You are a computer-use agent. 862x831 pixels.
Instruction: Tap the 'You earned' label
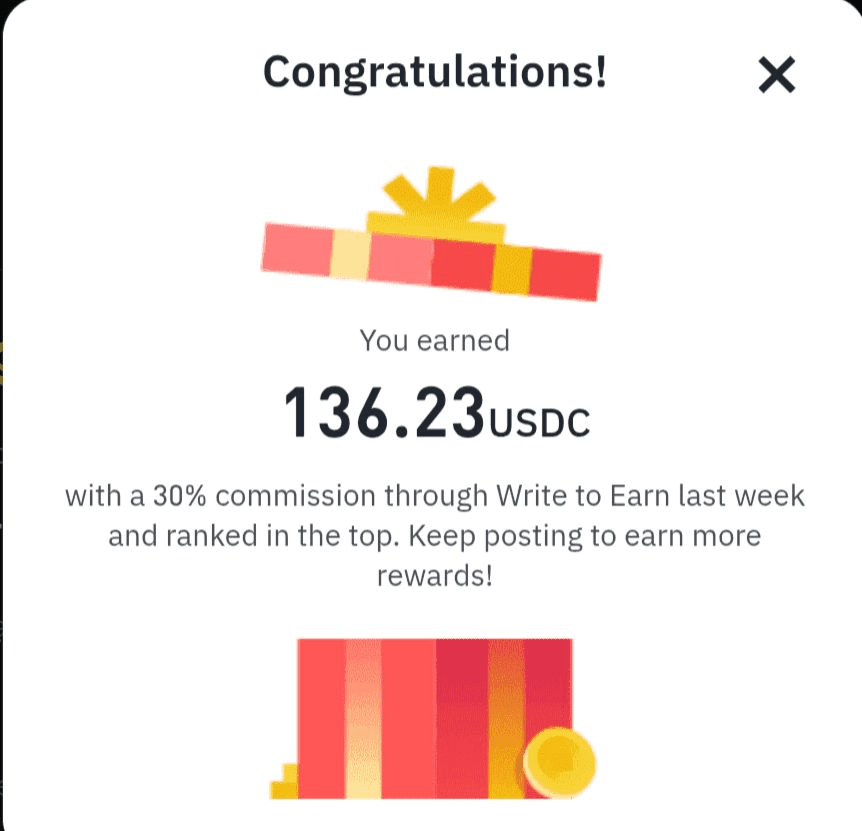pyautogui.click(x=435, y=341)
